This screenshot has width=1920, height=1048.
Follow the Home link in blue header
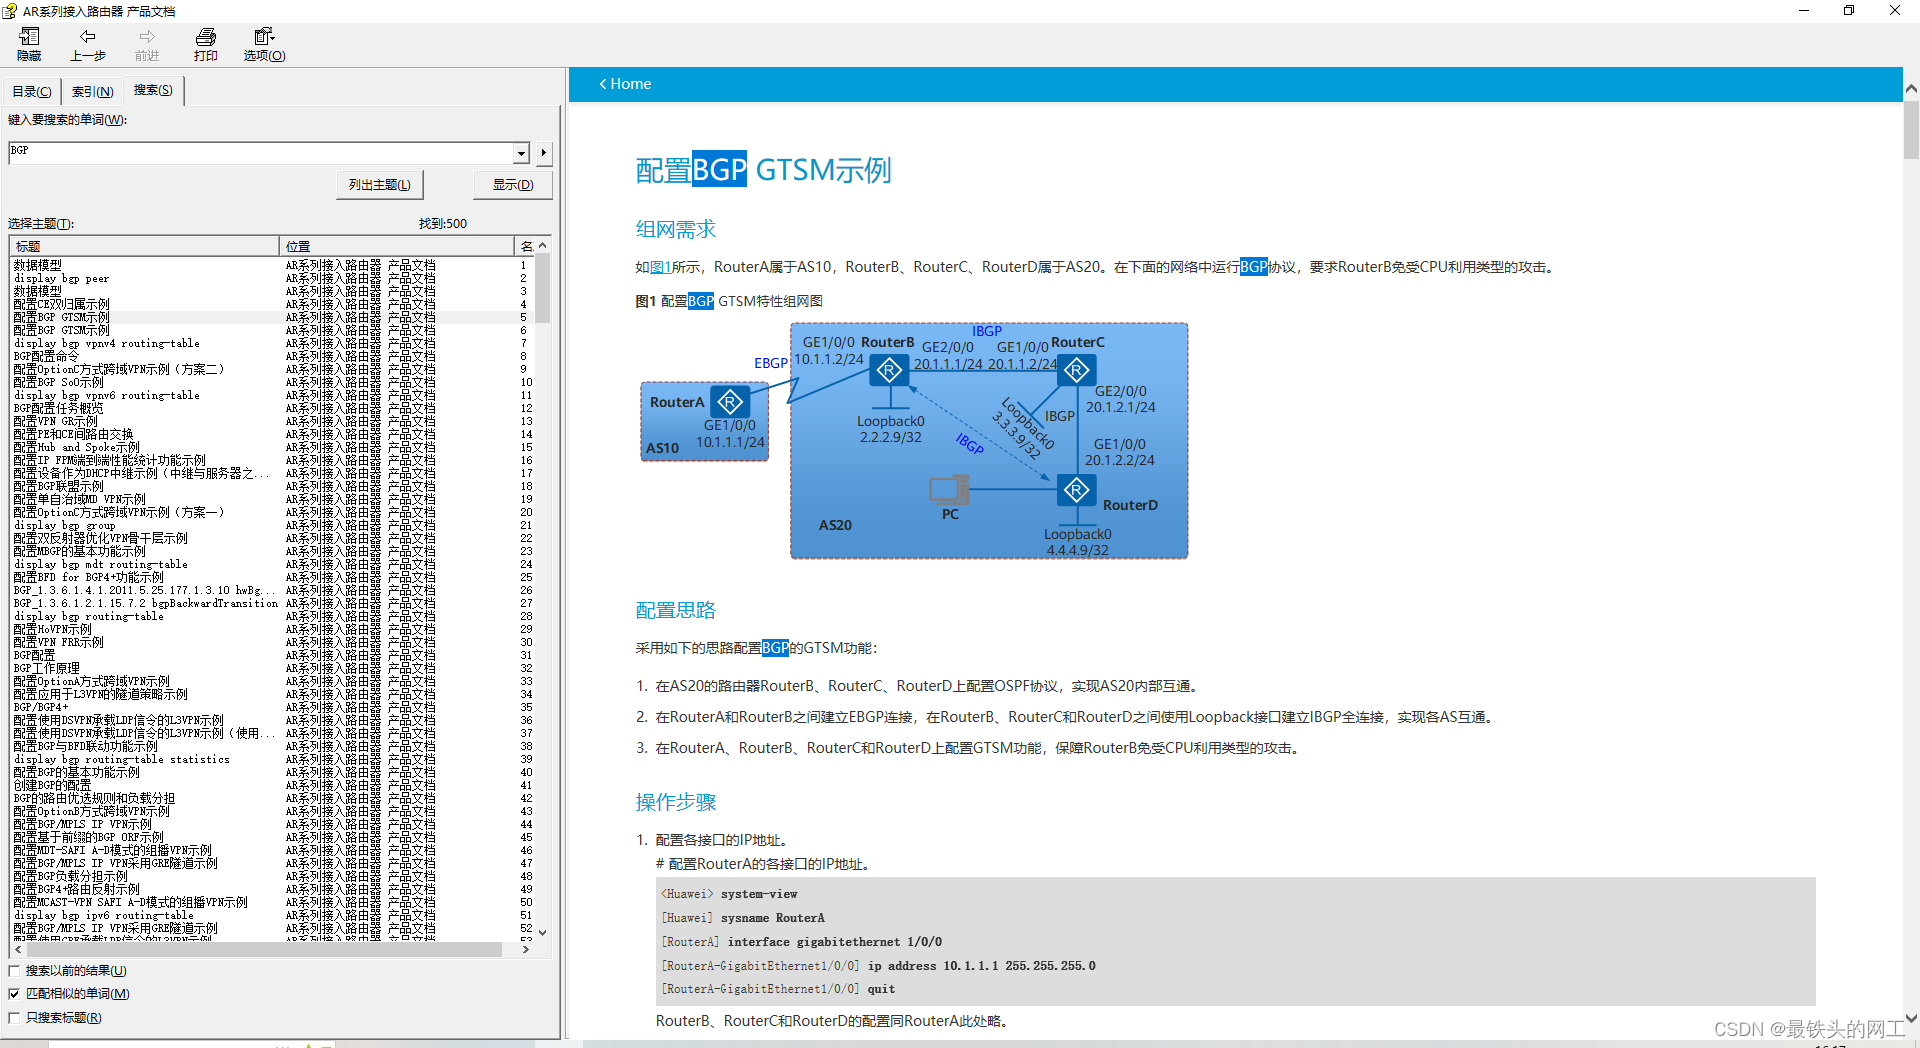(x=625, y=84)
